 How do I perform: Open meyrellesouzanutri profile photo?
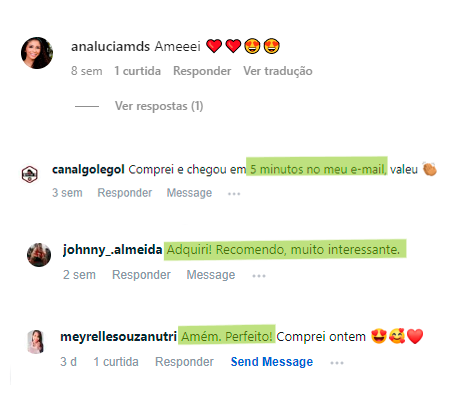(x=36, y=342)
